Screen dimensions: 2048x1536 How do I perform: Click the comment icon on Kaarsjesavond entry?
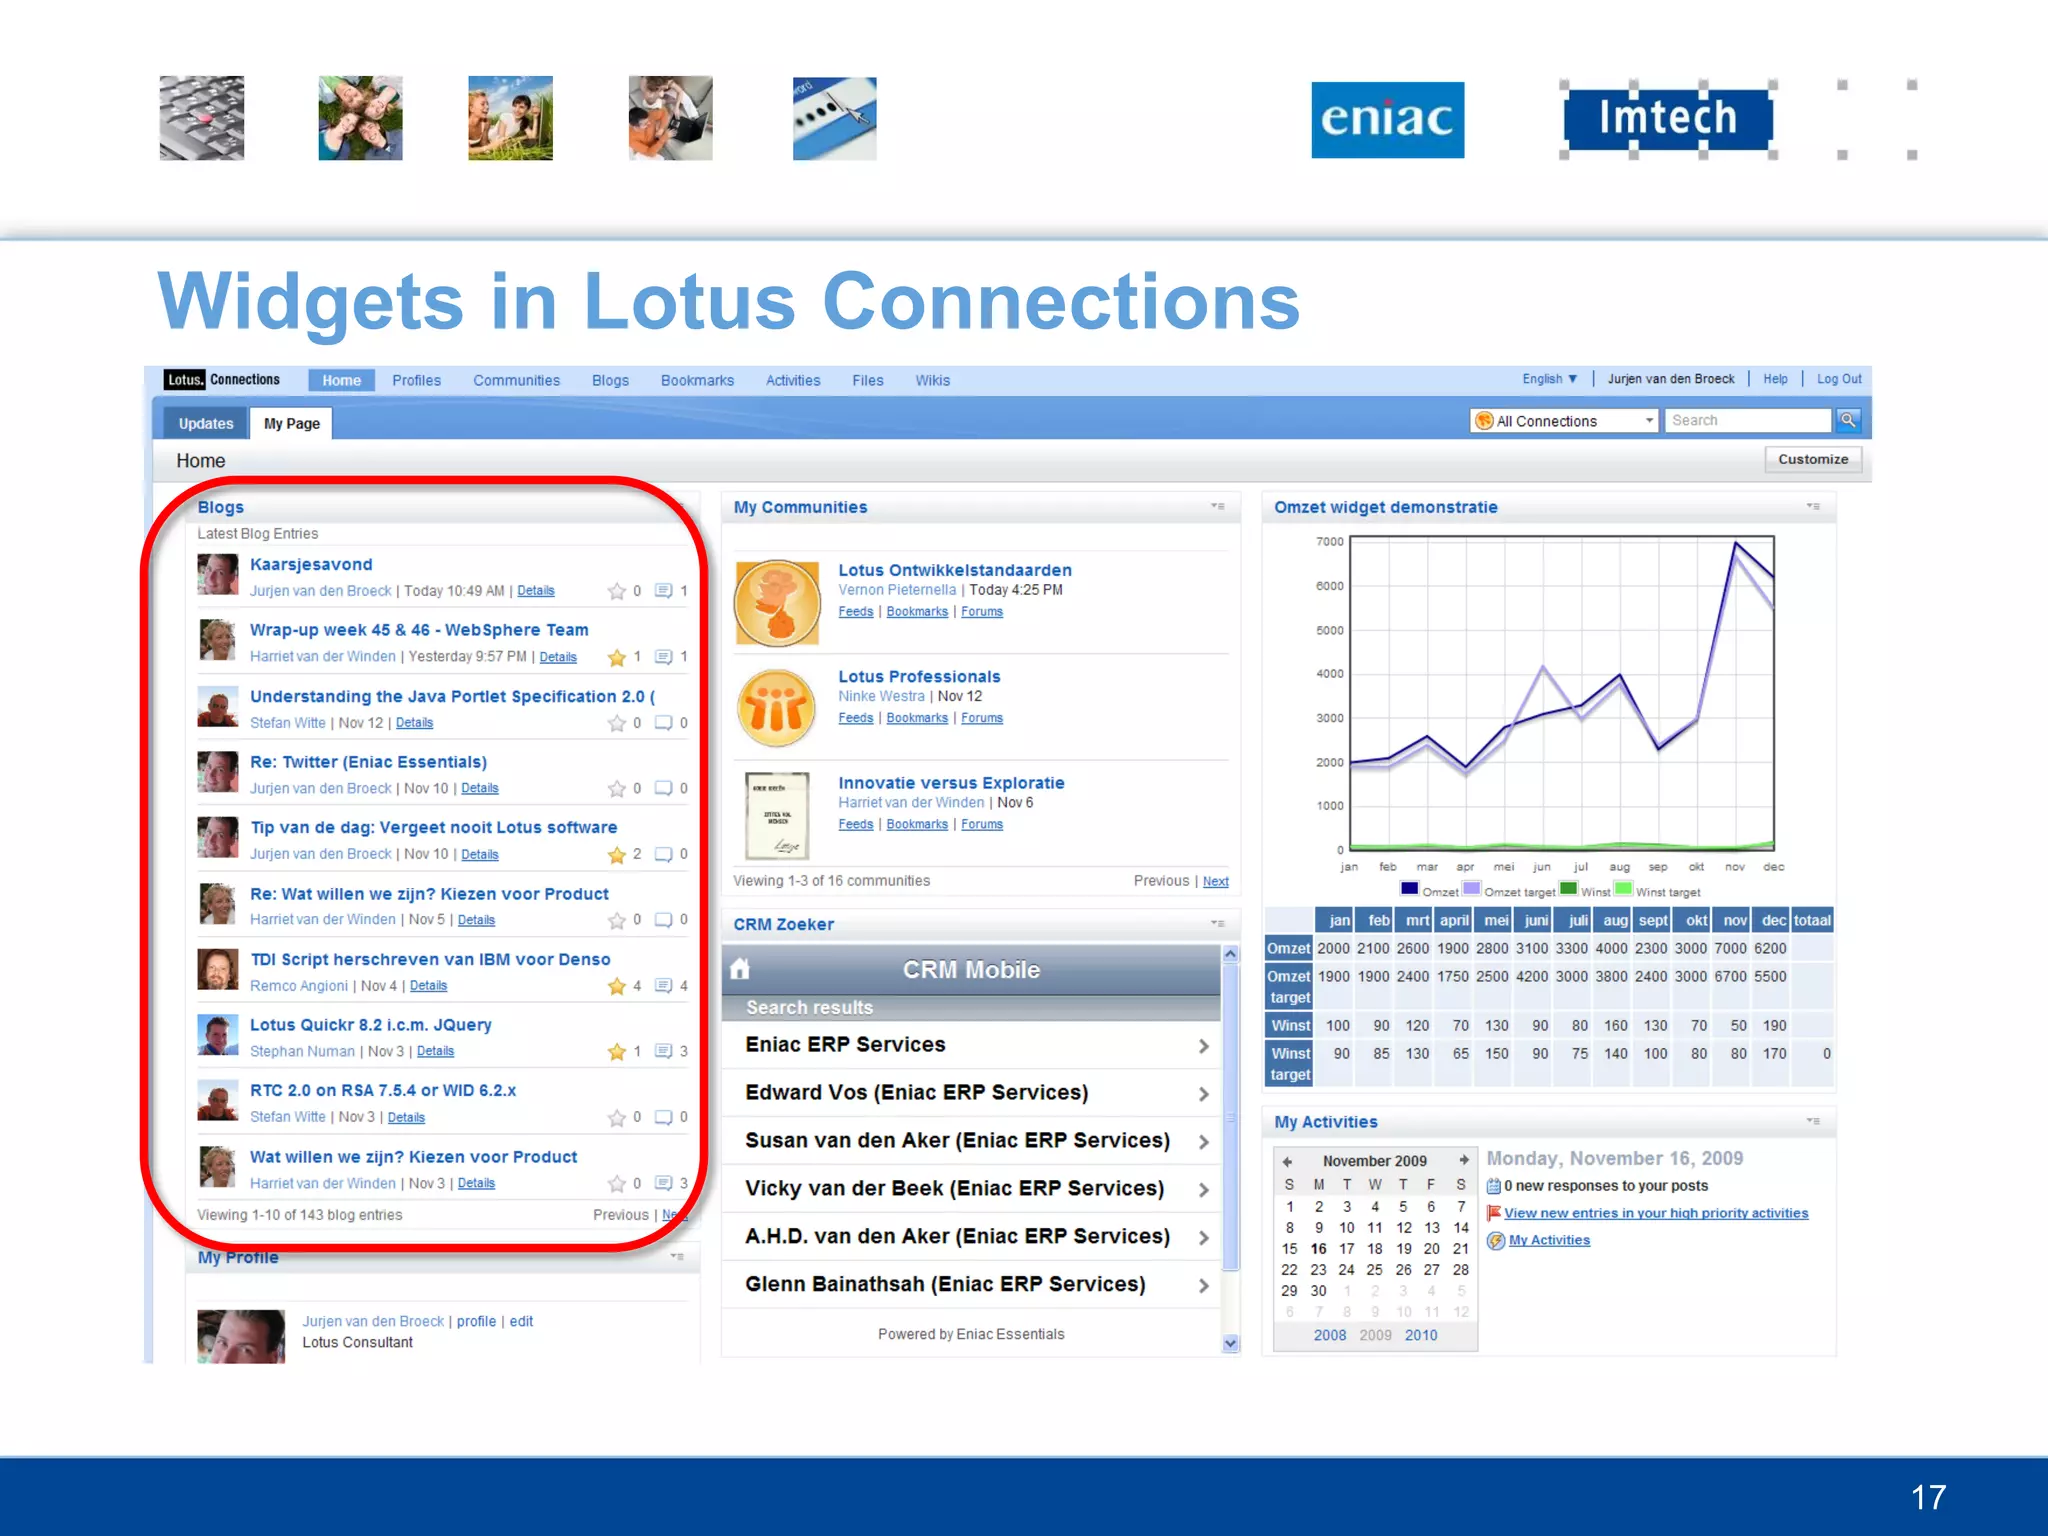[x=663, y=591]
